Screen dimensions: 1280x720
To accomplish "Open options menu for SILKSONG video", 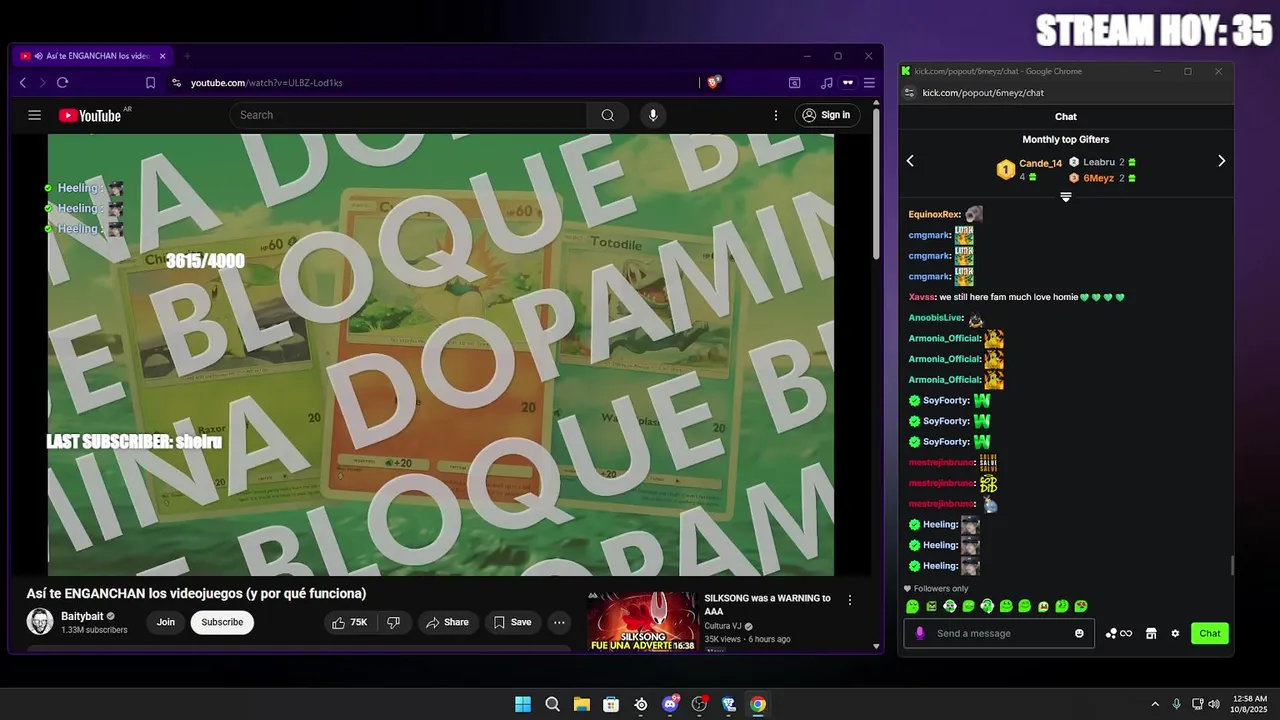I will pyautogui.click(x=850, y=600).
